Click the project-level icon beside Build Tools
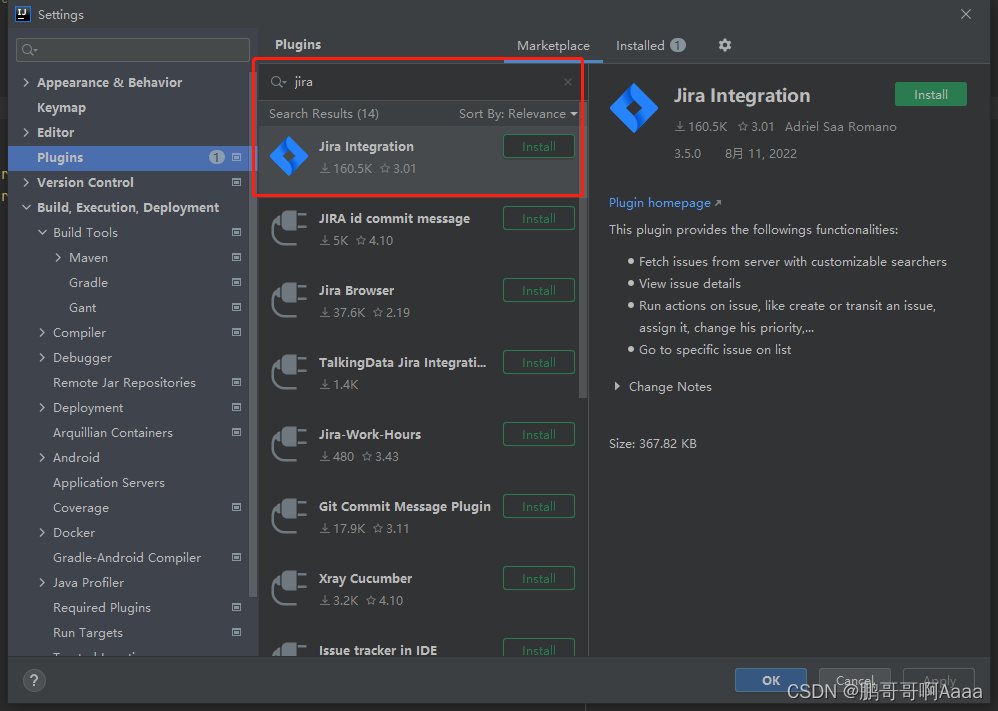Screen dimensions: 998x711 (236, 232)
